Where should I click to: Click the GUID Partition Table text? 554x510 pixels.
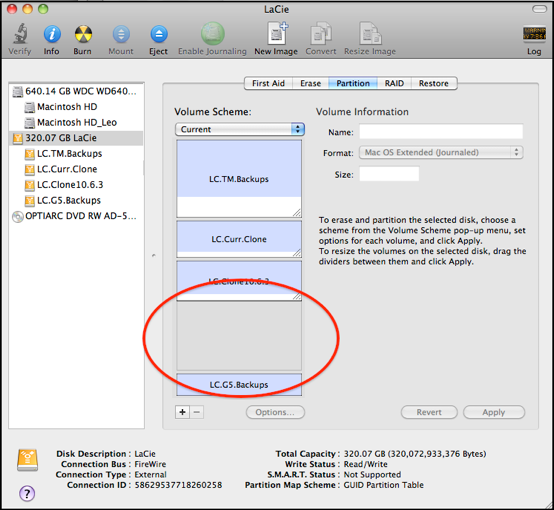click(383, 485)
